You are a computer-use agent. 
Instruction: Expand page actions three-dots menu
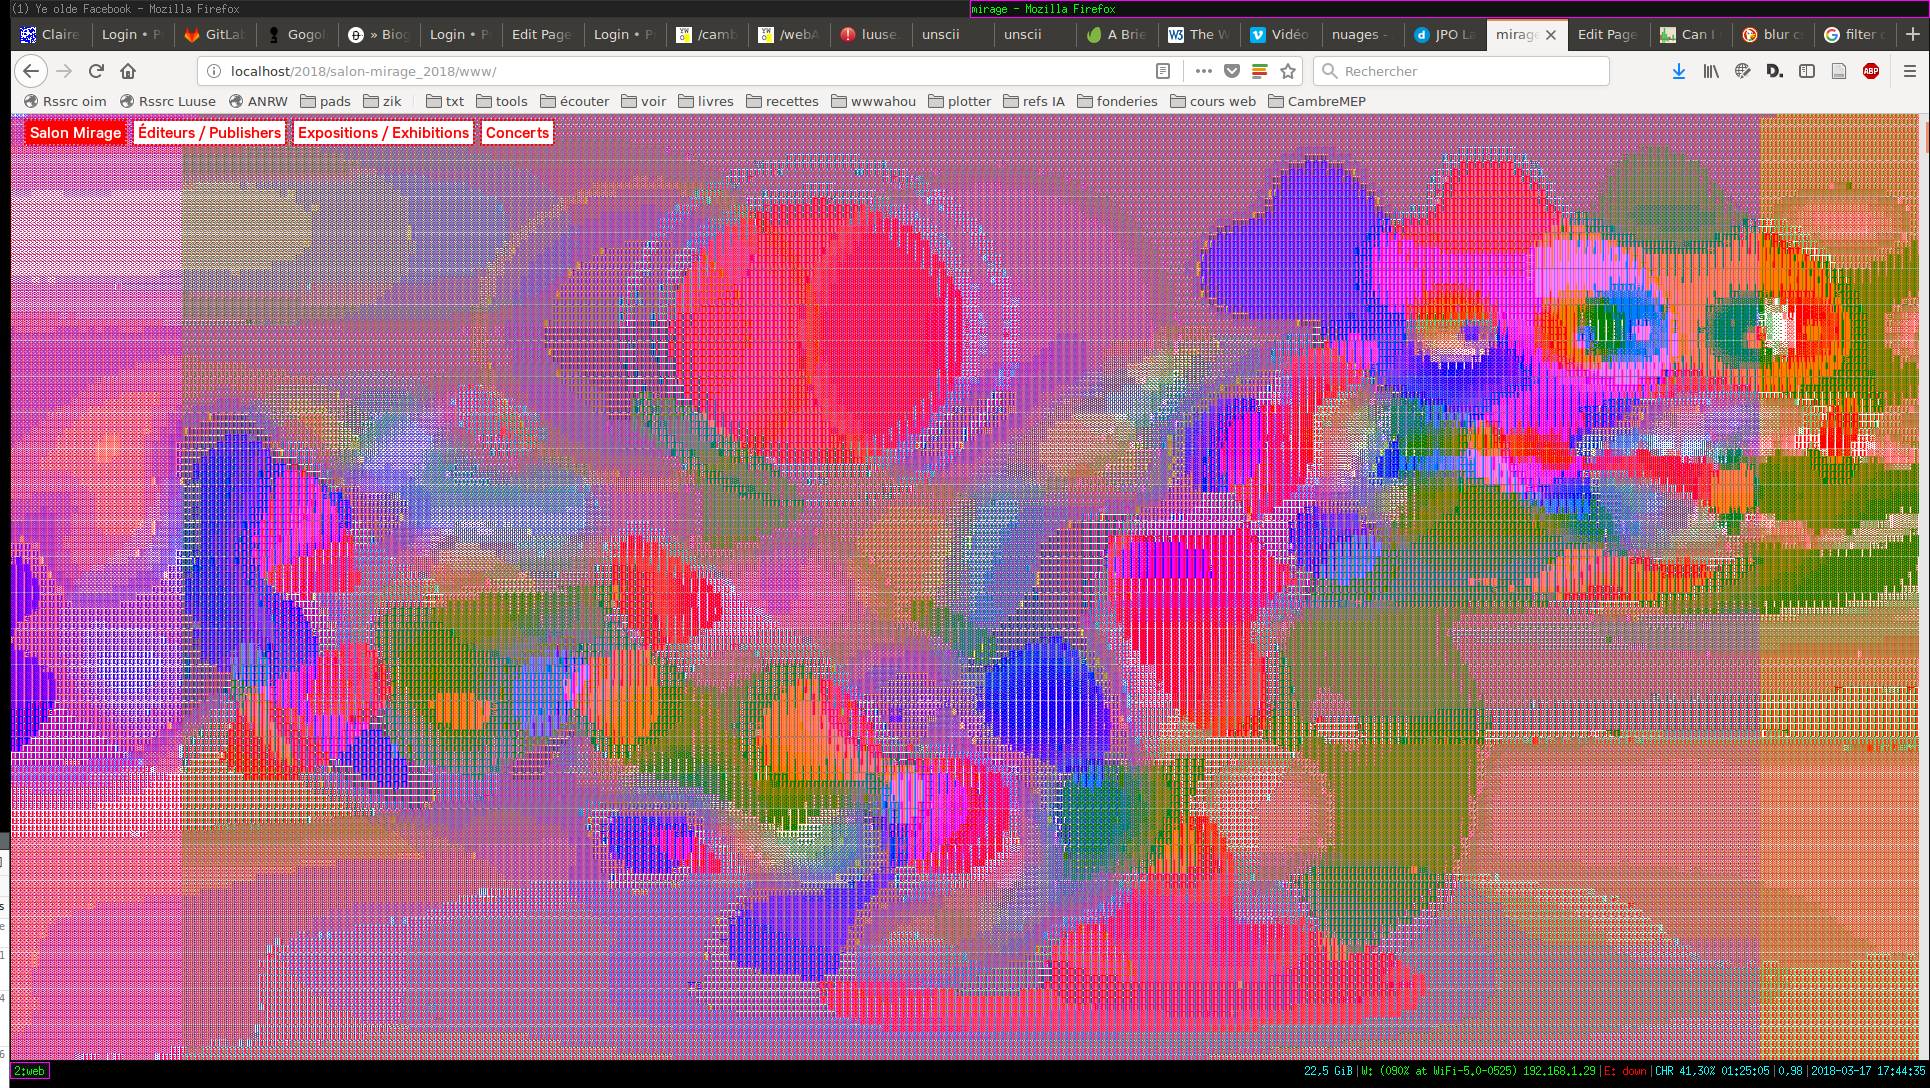[x=1203, y=71]
